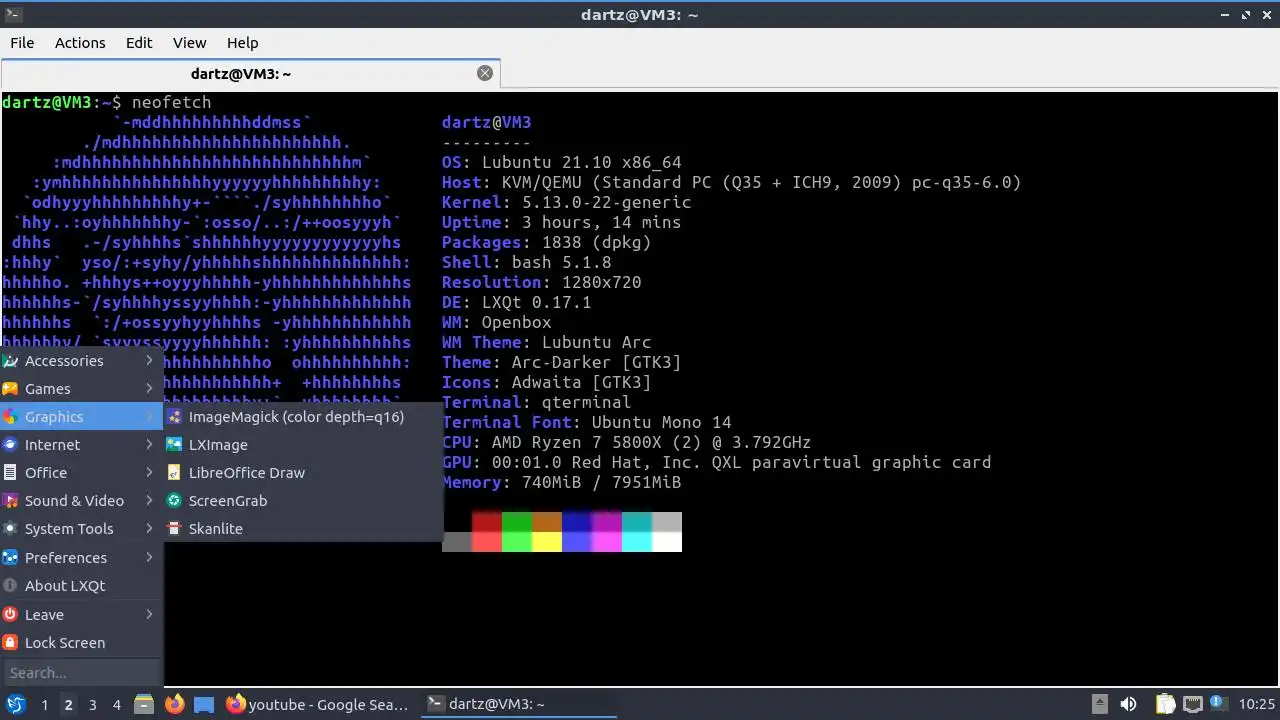Open the Help menu
Viewport: 1280px width, 720px height.
point(242,43)
